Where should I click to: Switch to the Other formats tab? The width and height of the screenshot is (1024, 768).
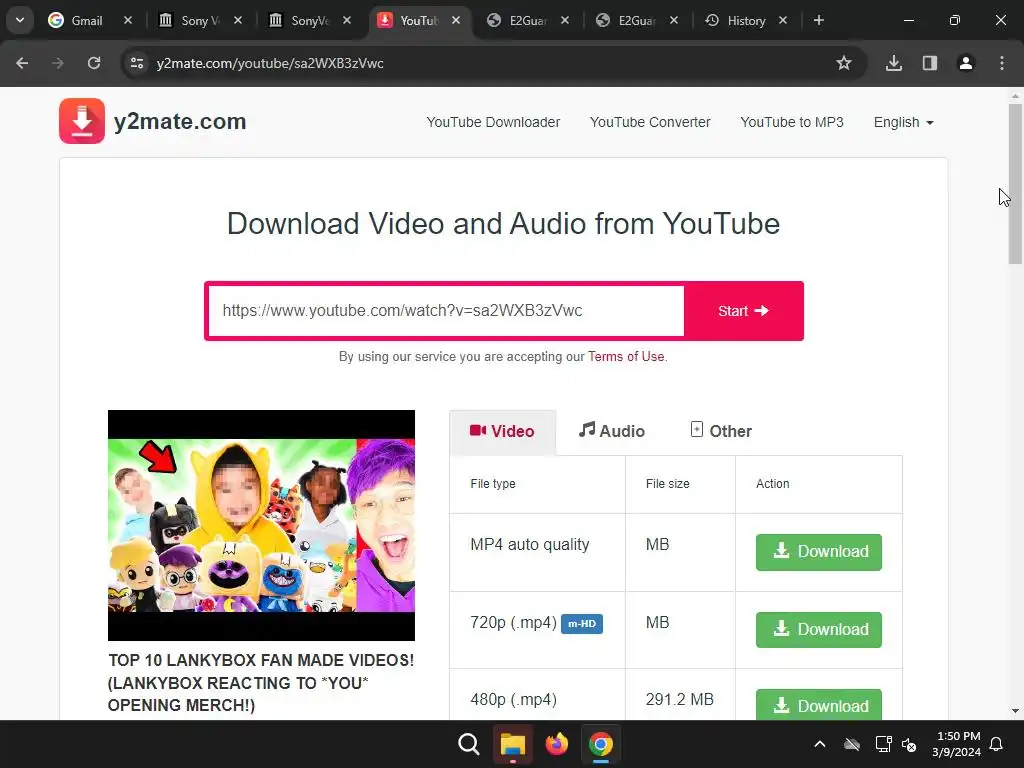click(721, 431)
